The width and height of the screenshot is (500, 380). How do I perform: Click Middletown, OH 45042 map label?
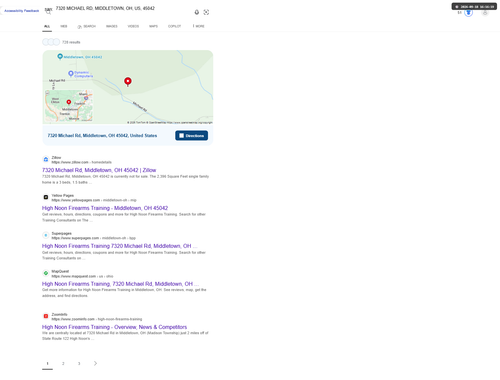point(83,57)
